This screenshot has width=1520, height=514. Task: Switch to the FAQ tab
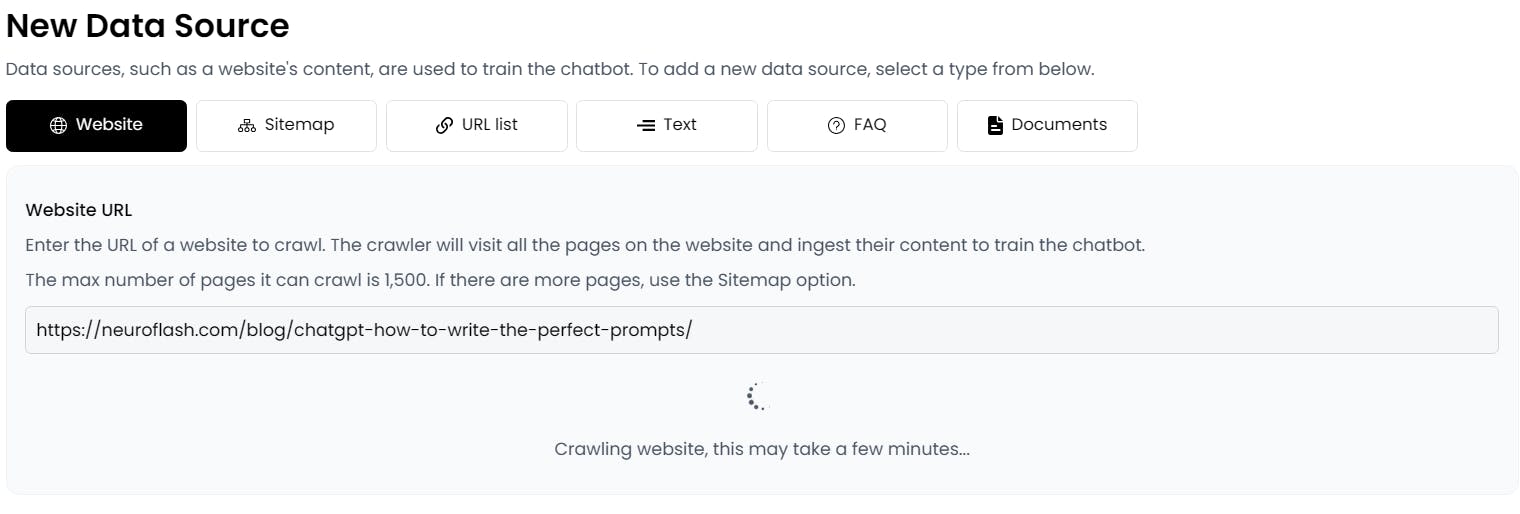coord(857,125)
